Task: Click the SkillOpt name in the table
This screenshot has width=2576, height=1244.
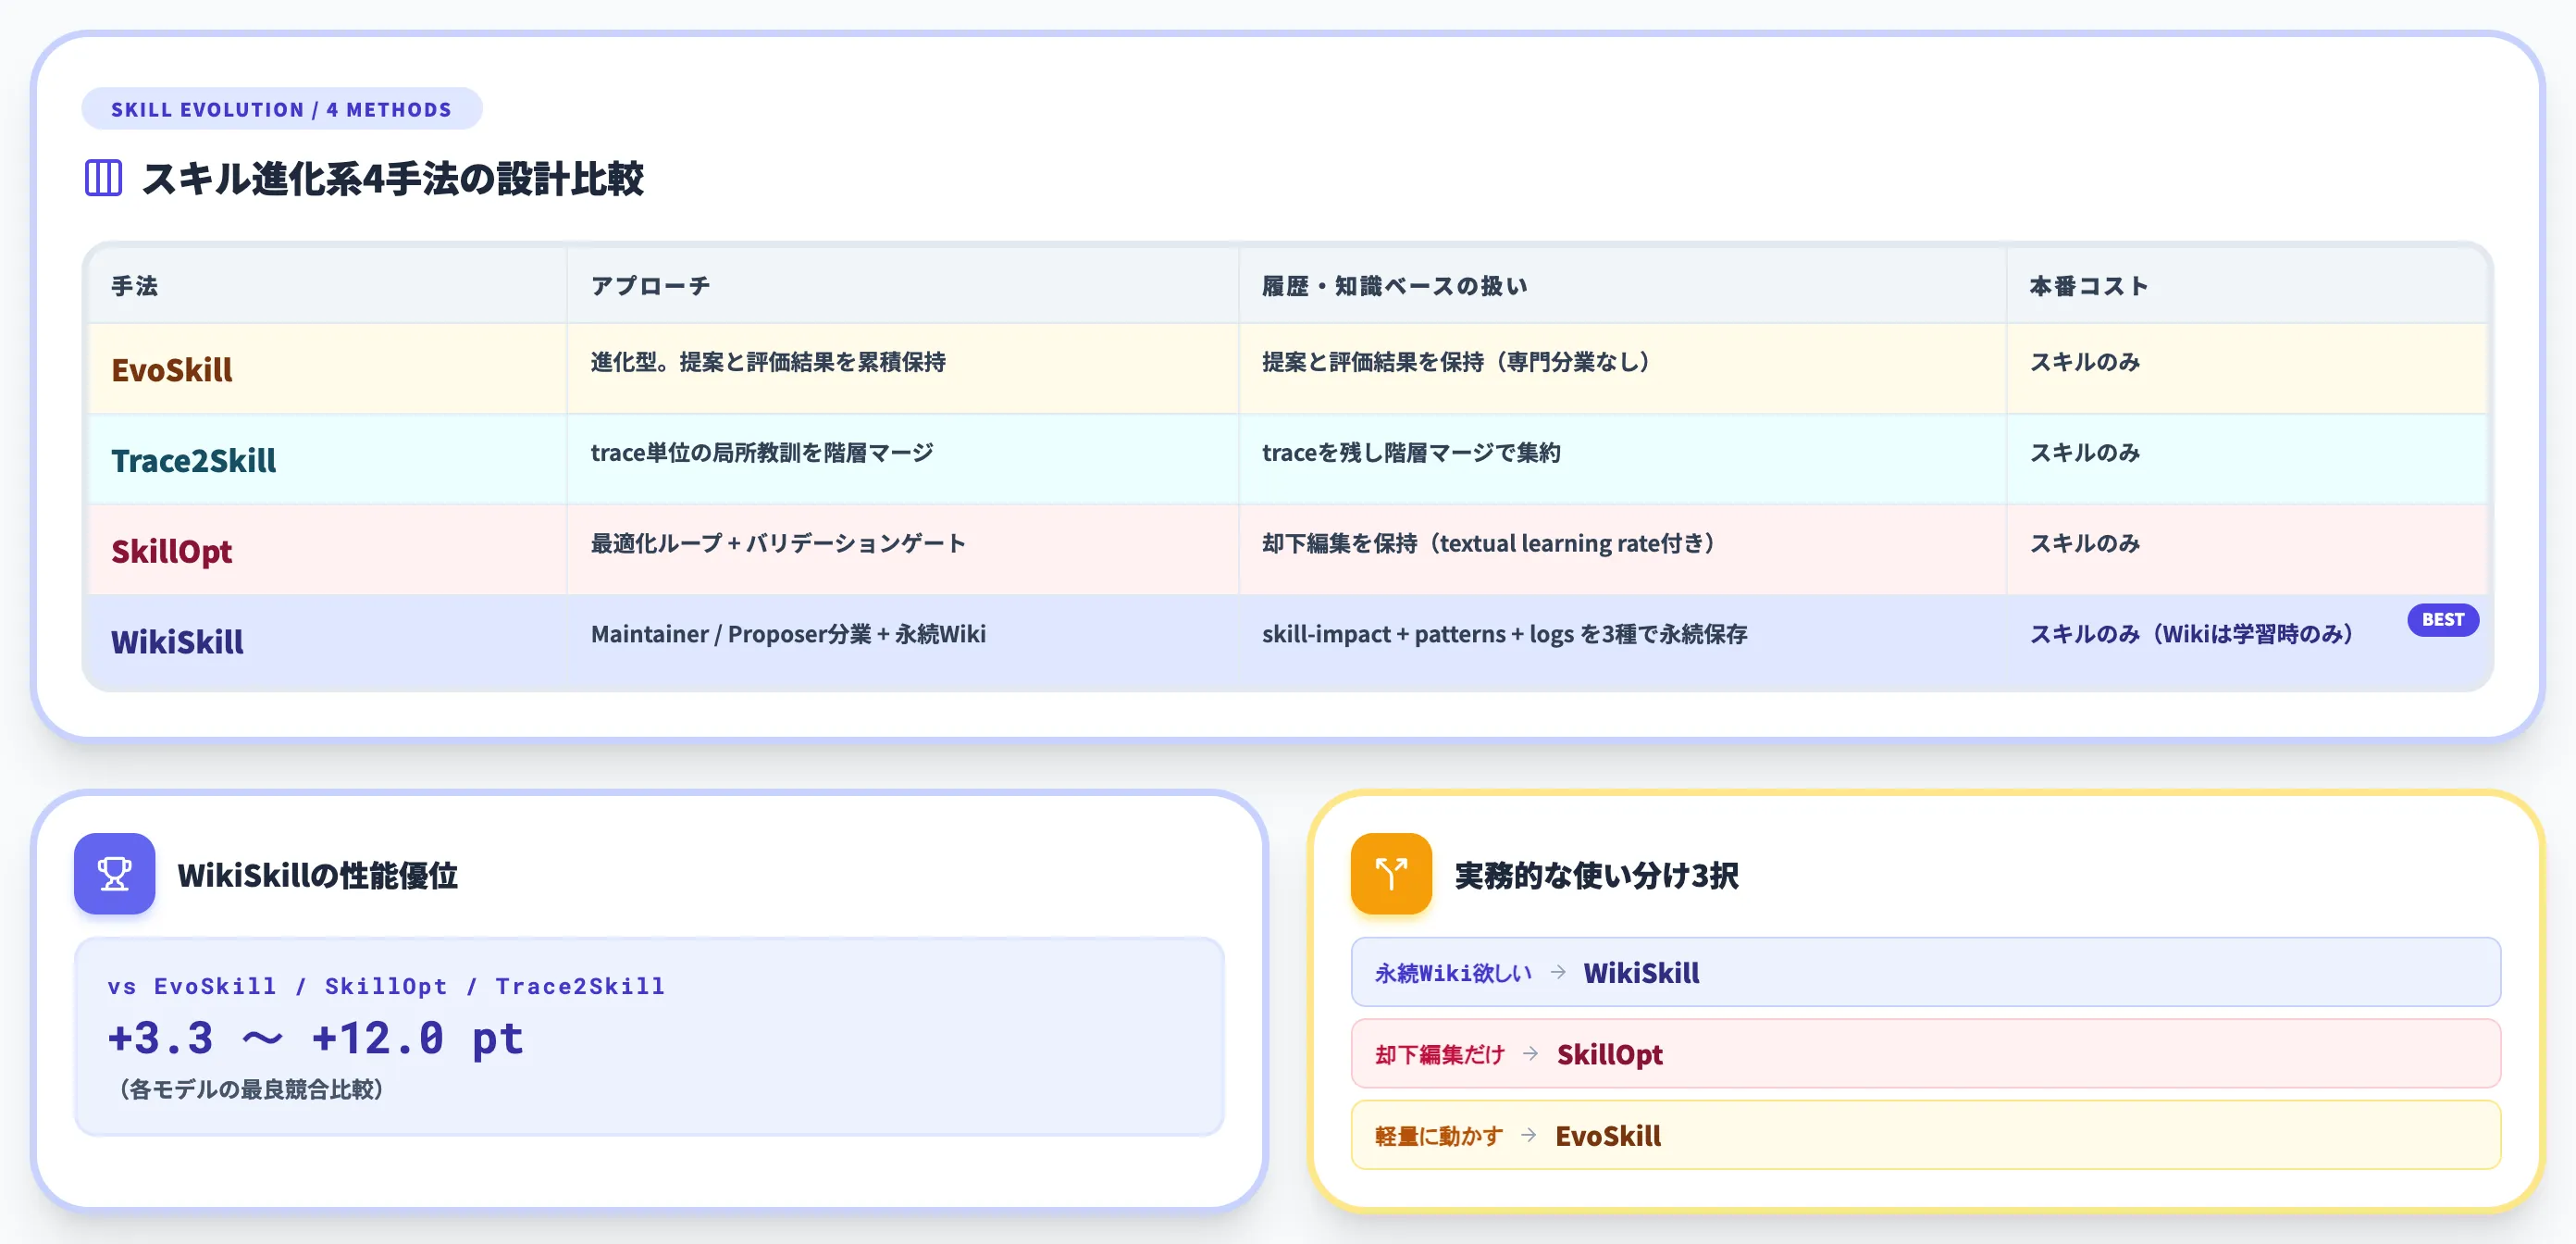Action: pos(172,552)
